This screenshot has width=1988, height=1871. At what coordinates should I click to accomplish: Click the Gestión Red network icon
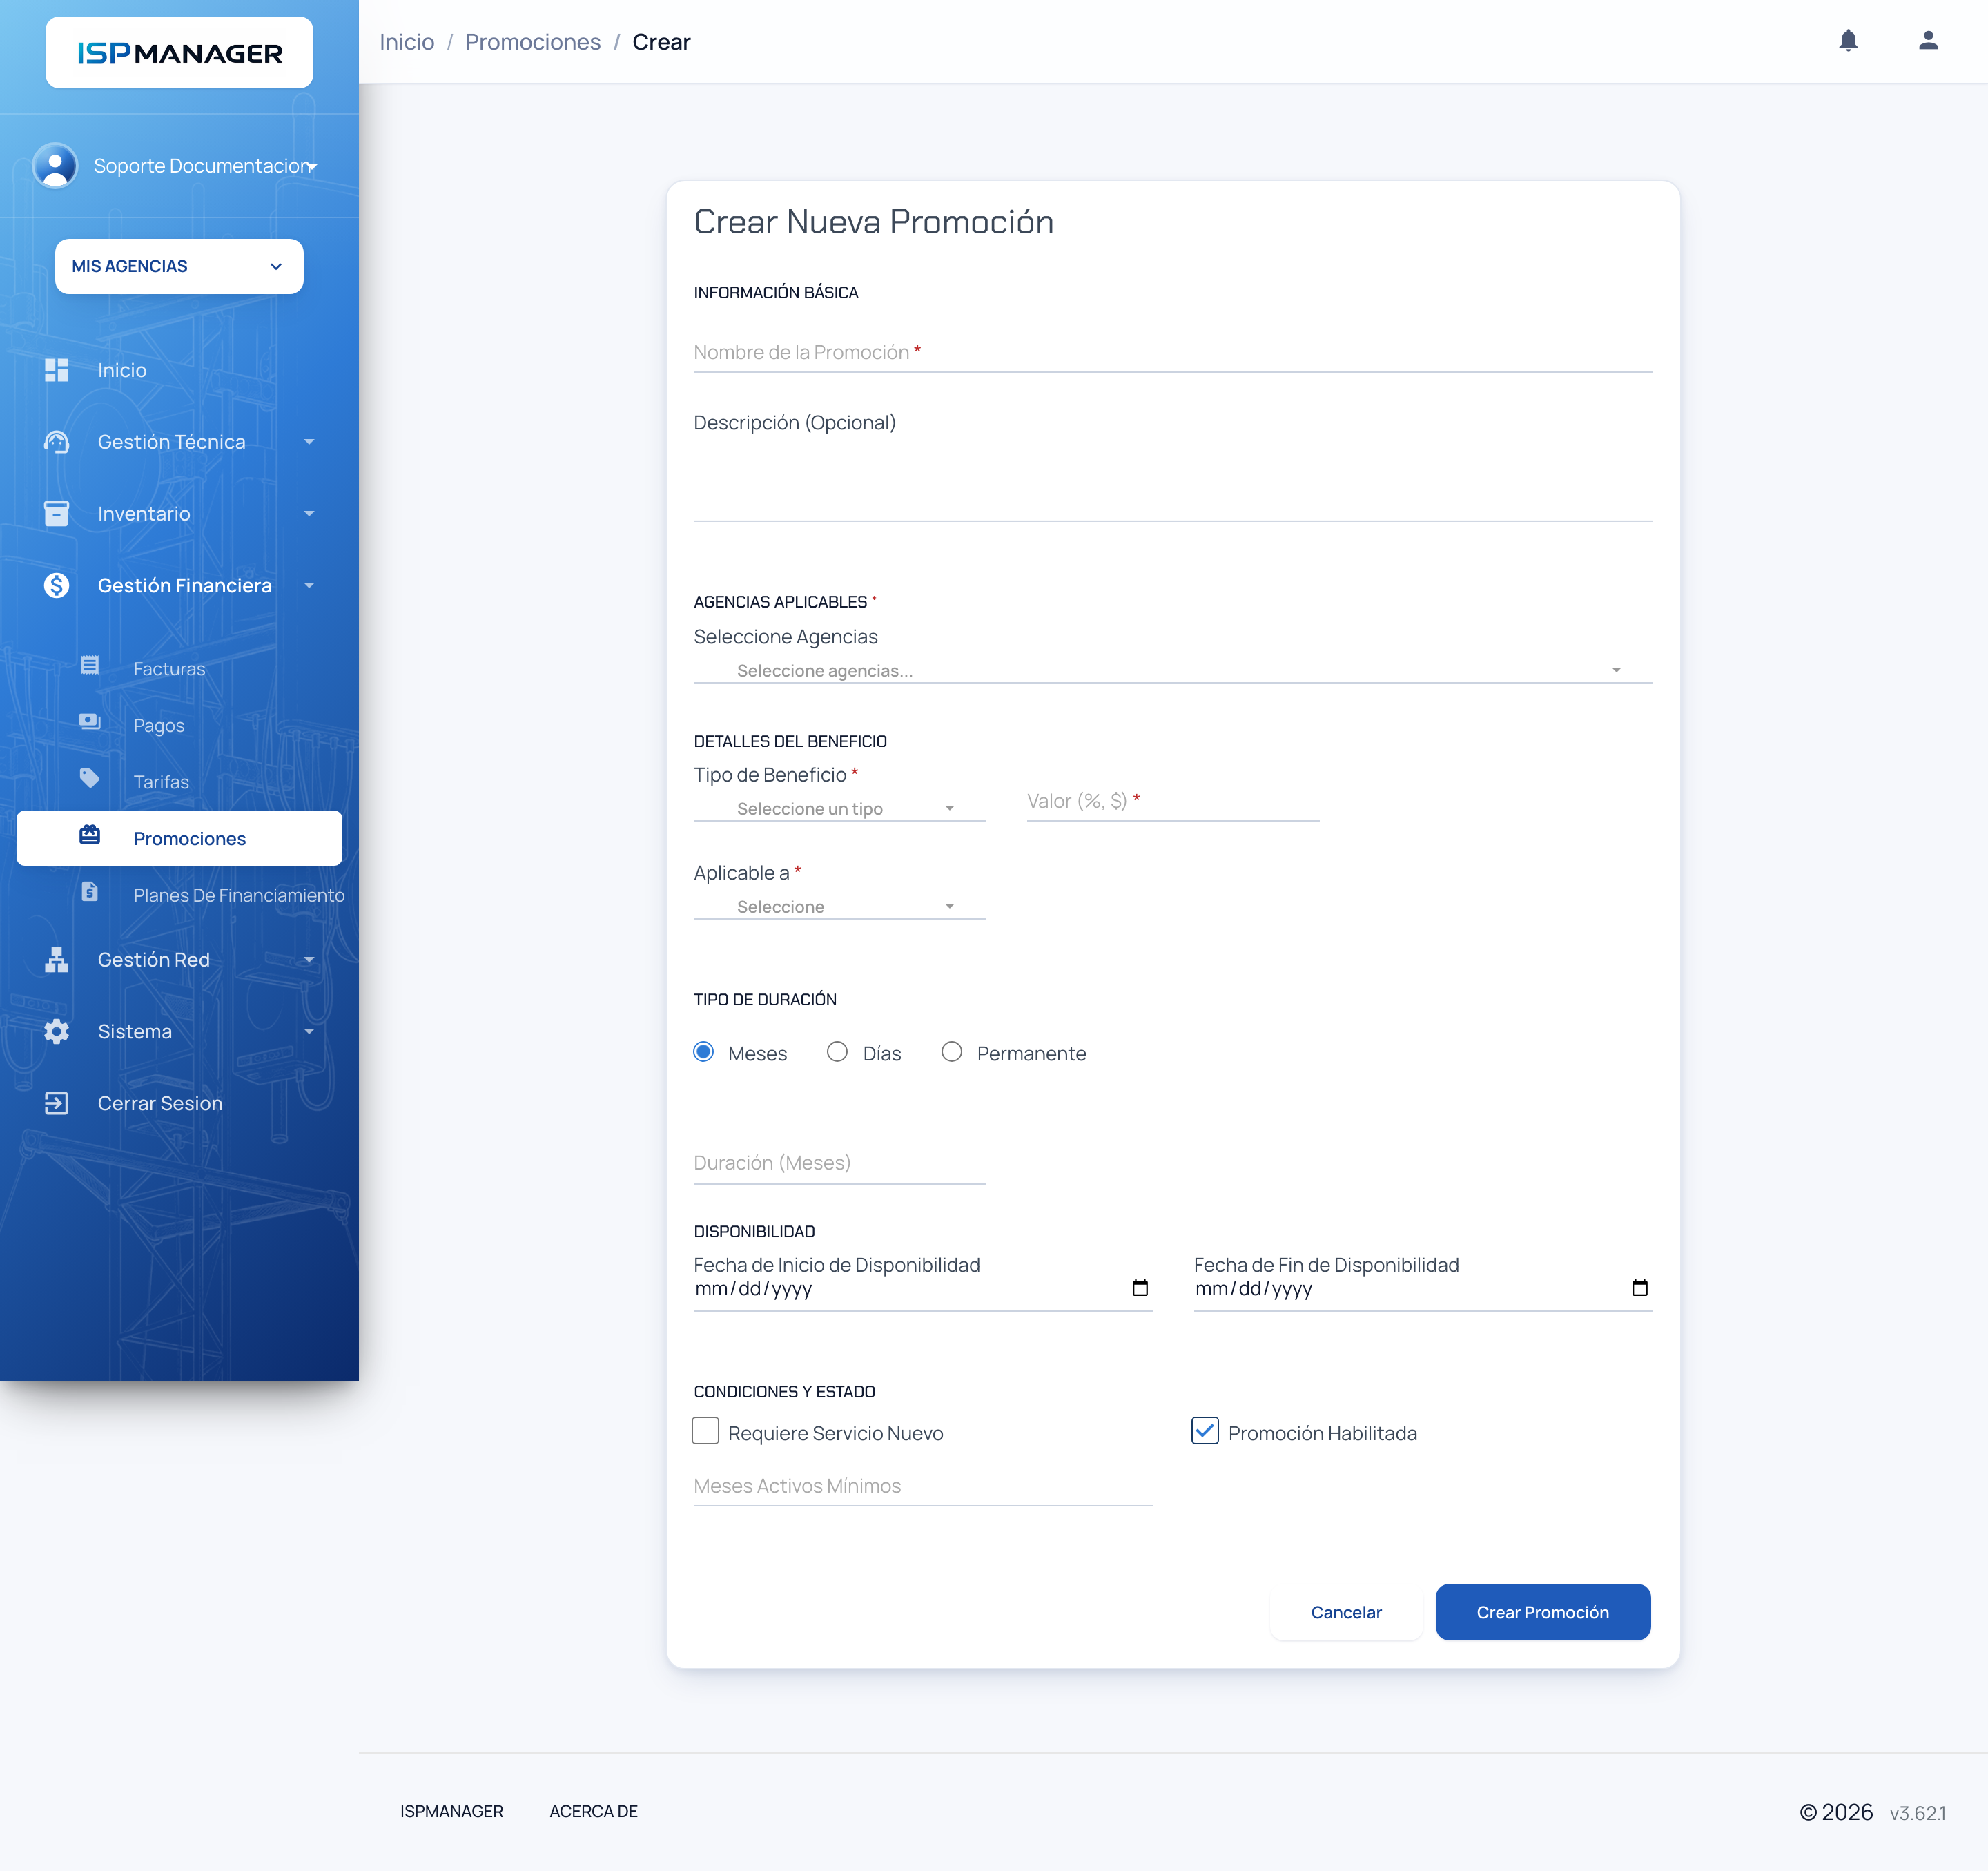pyautogui.click(x=57, y=960)
